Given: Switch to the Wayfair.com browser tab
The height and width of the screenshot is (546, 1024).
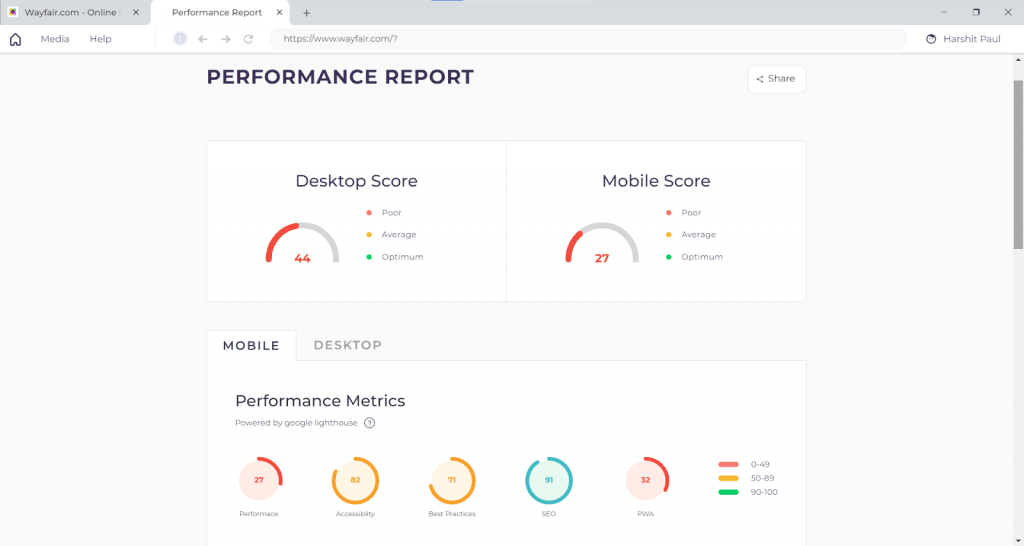Looking at the screenshot, I should pyautogui.click(x=74, y=12).
